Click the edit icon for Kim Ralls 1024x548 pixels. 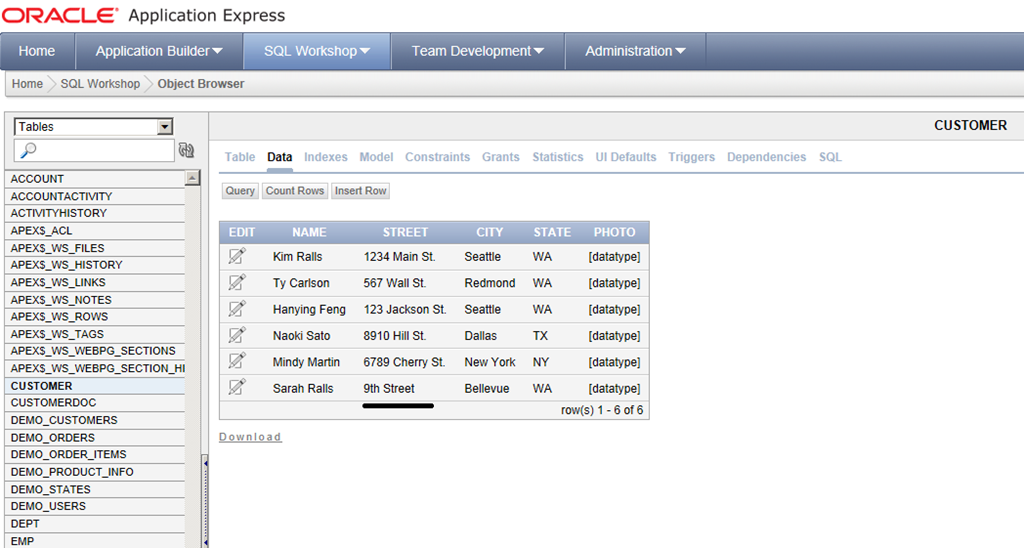[x=237, y=256]
